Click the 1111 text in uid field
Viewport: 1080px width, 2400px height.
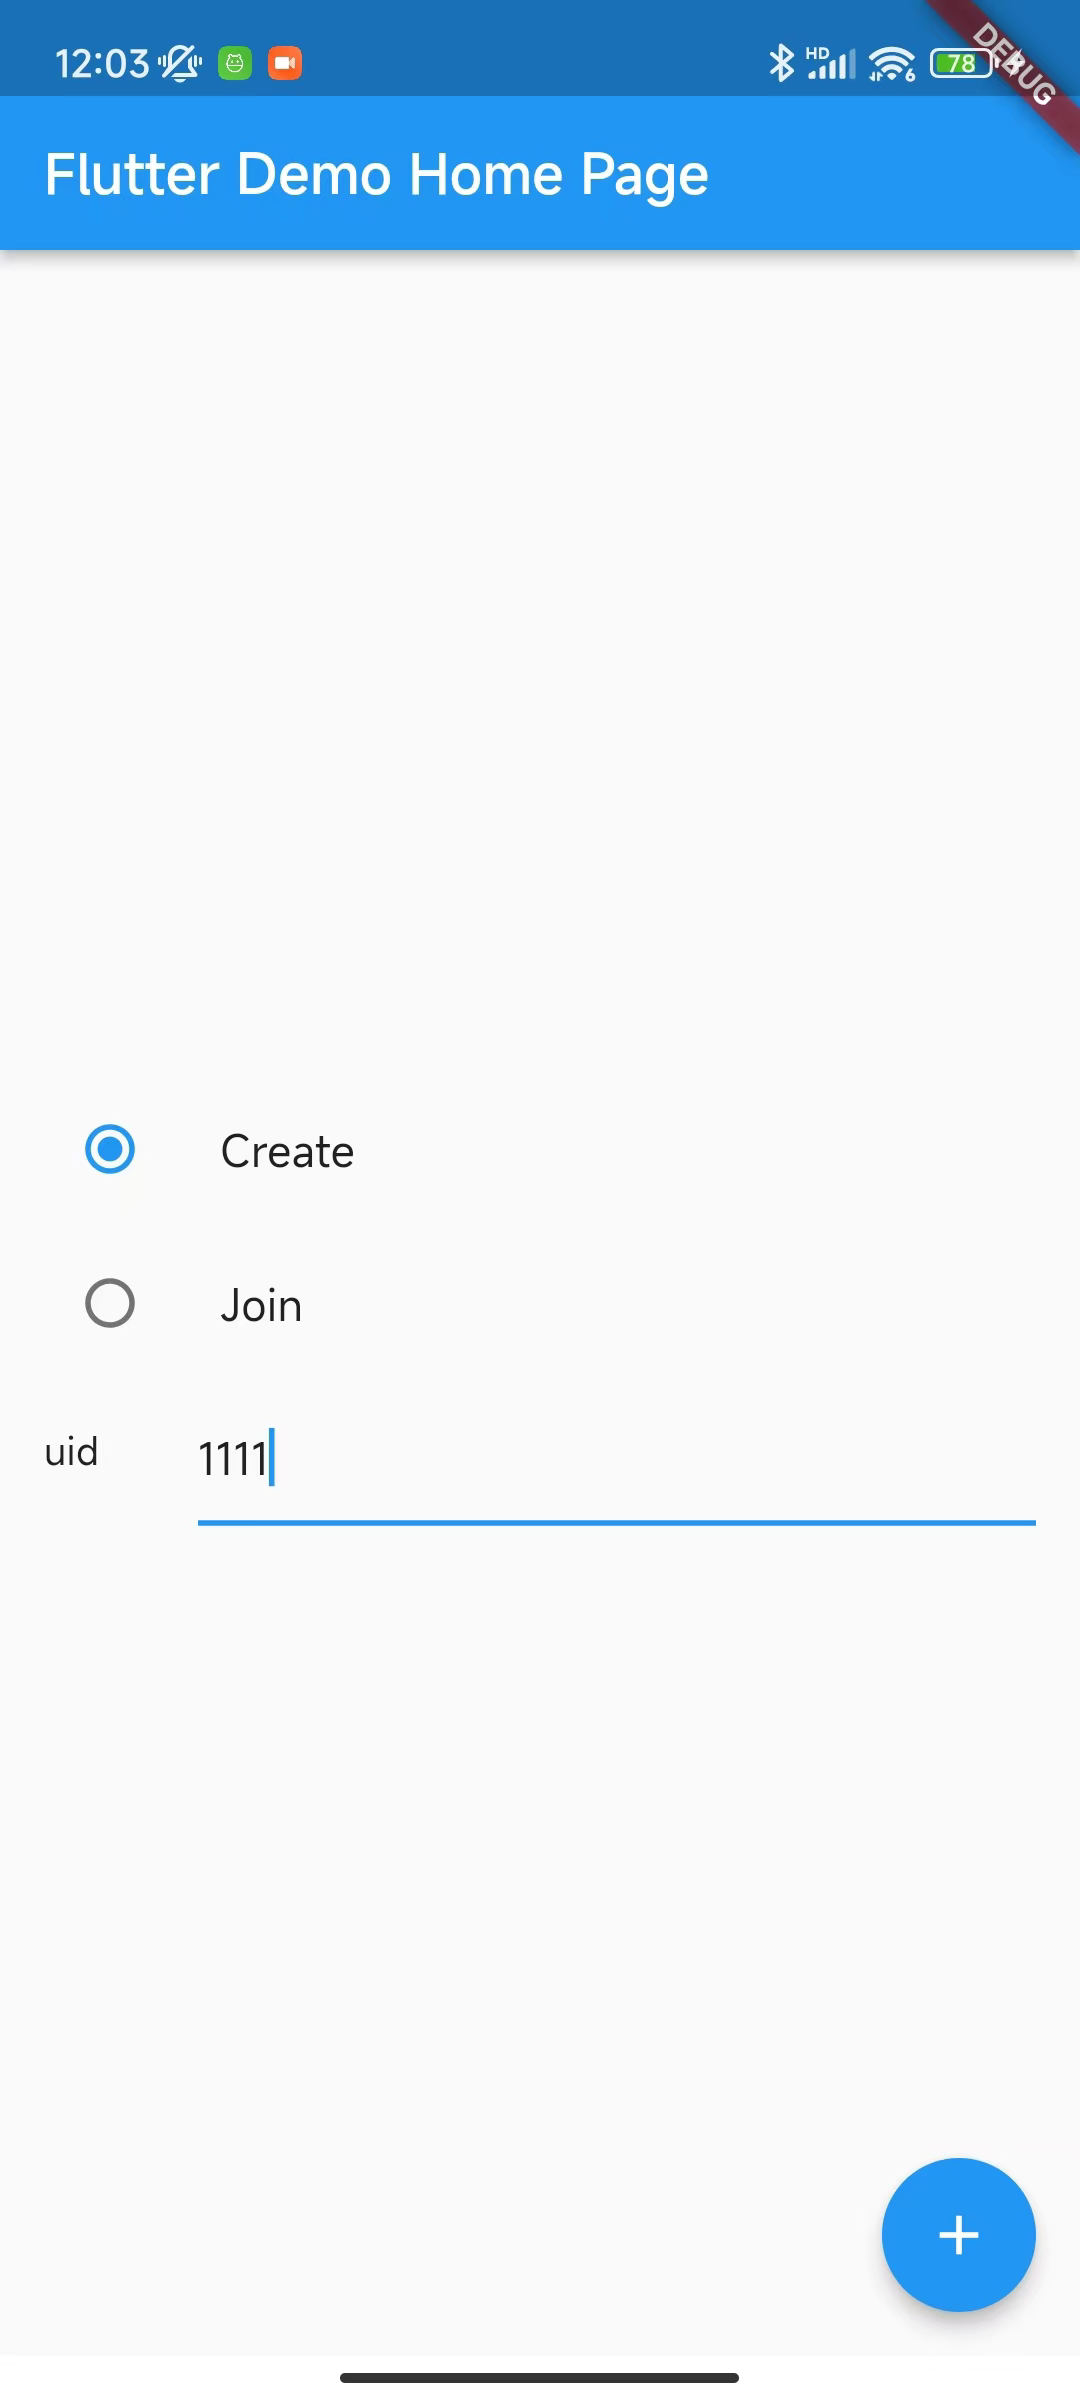233,1458
